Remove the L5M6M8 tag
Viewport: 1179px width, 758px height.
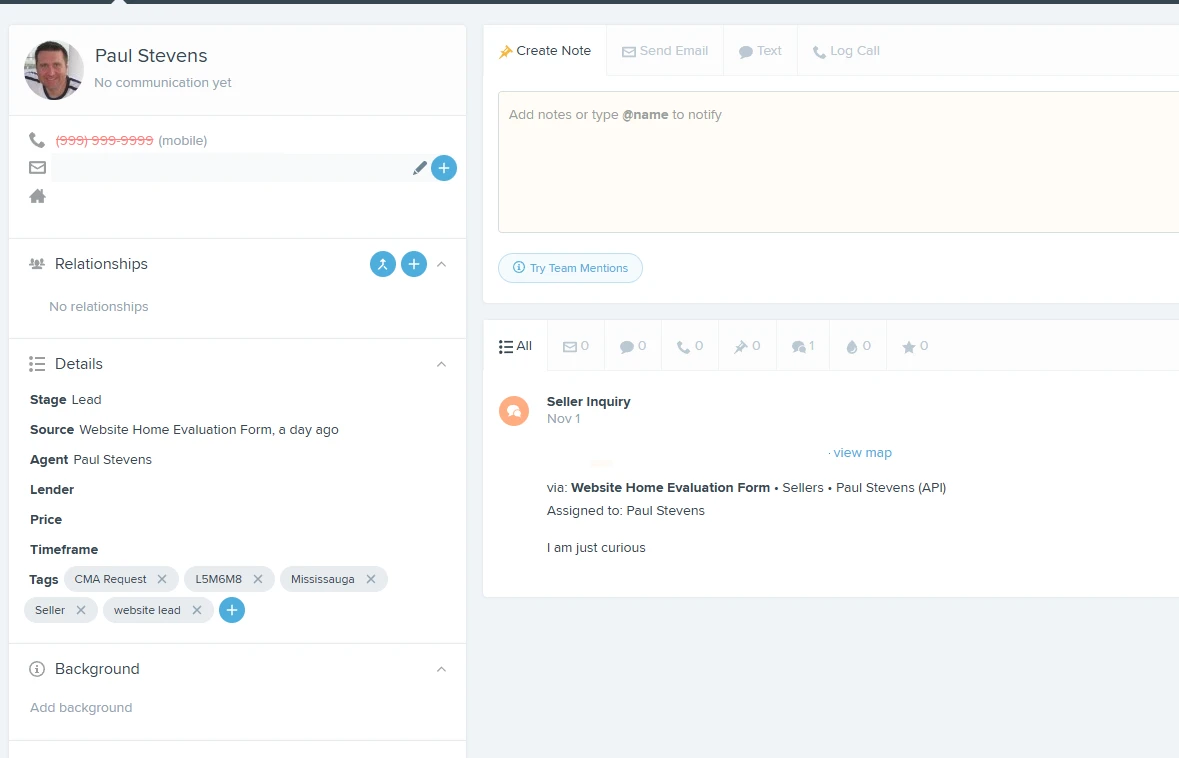coord(258,579)
